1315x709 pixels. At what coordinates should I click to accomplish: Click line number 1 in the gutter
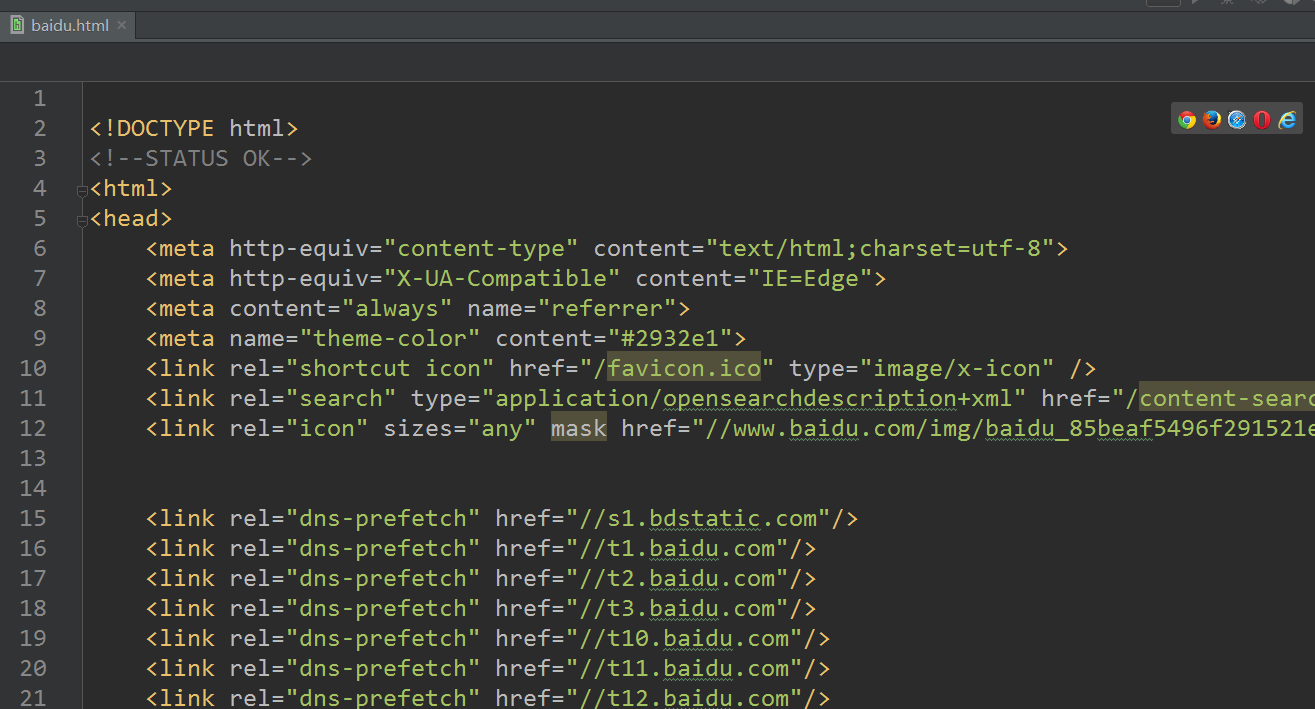pyautogui.click(x=39, y=98)
